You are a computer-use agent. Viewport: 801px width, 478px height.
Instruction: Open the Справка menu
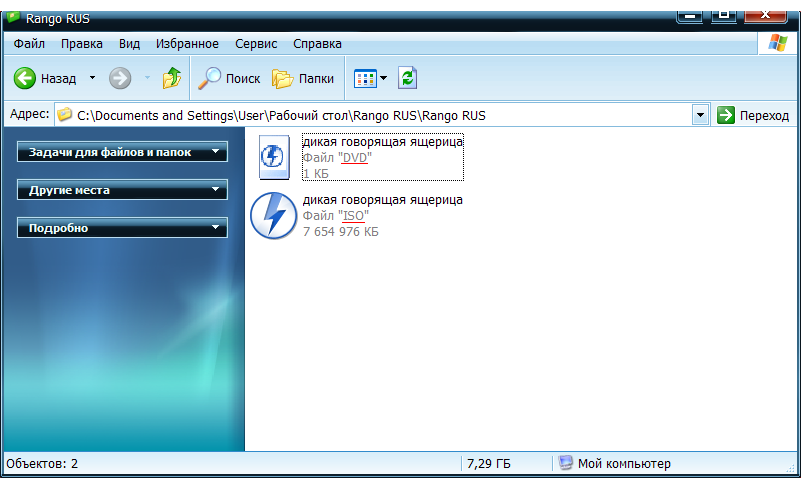(x=317, y=44)
